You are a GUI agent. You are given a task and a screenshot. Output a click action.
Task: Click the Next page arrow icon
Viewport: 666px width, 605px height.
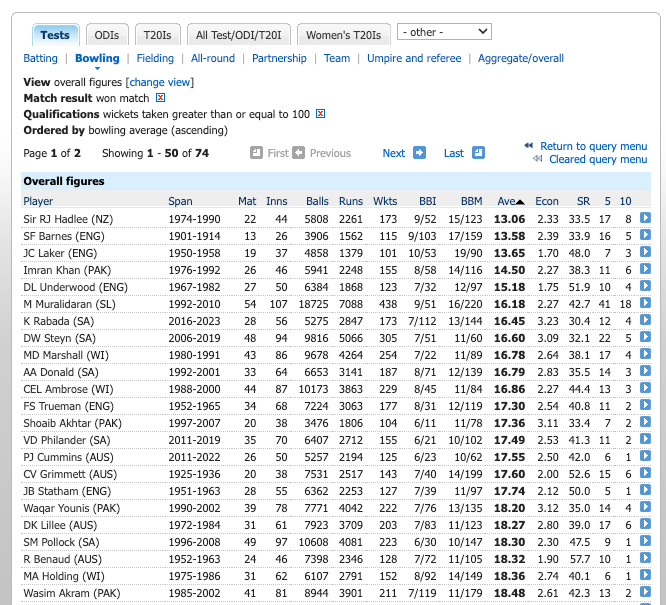[419, 153]
